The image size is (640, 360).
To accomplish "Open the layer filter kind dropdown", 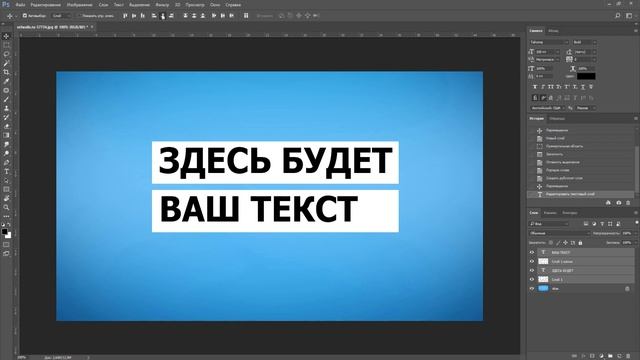I will click(549, 224).
